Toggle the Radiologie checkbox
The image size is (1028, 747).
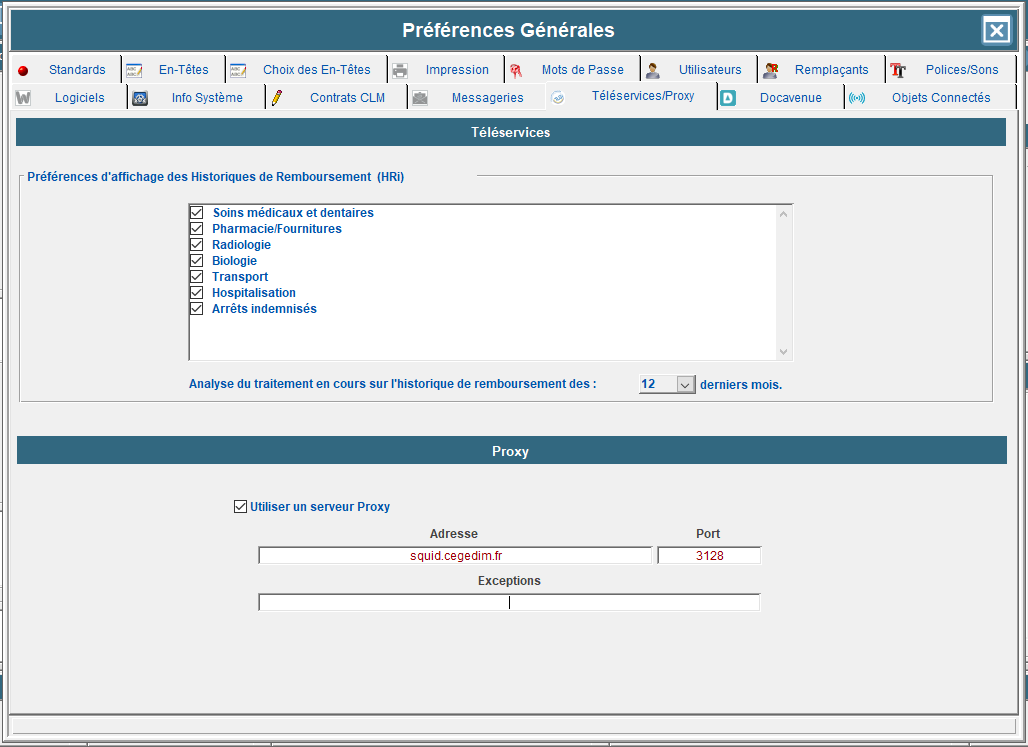pos(197,245)
